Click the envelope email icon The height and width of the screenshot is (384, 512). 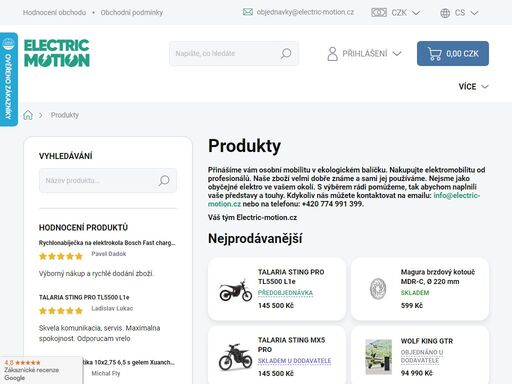point(248,12)
